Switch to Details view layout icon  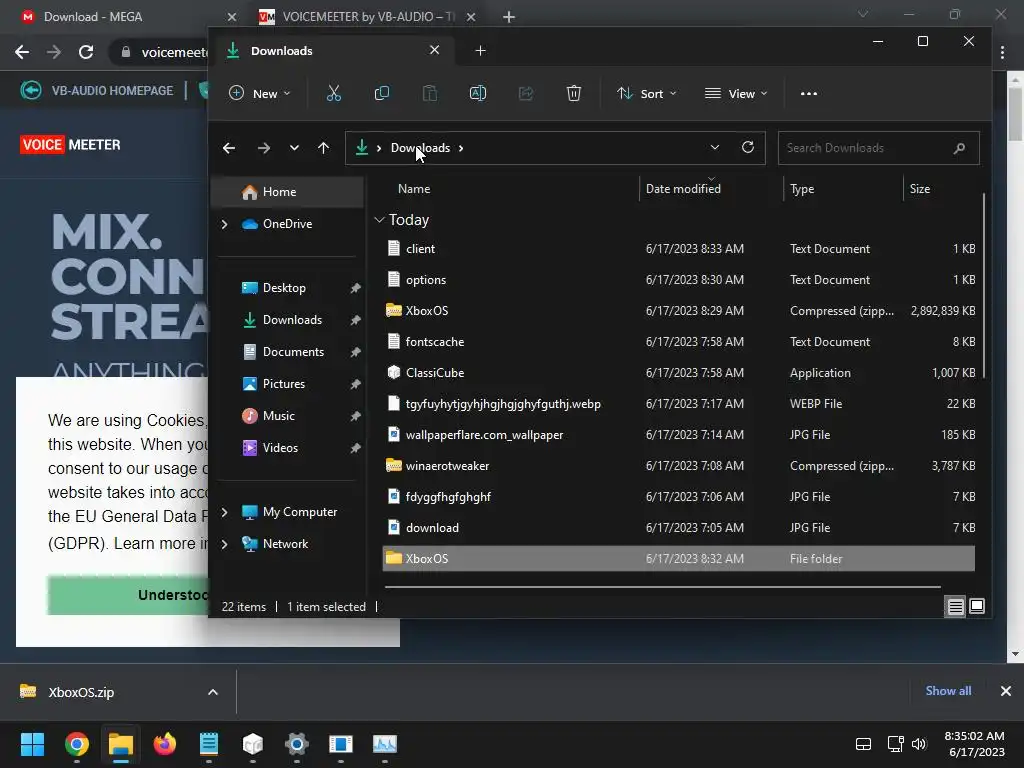pyautogui.click(x=955, y=607)
